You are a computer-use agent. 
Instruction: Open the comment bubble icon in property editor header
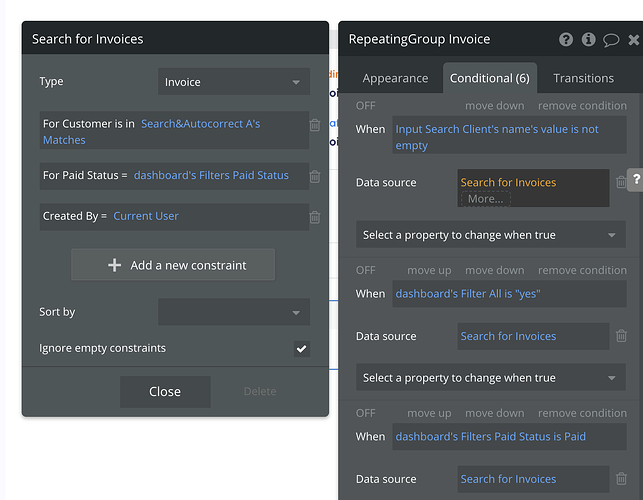(610, 40)
